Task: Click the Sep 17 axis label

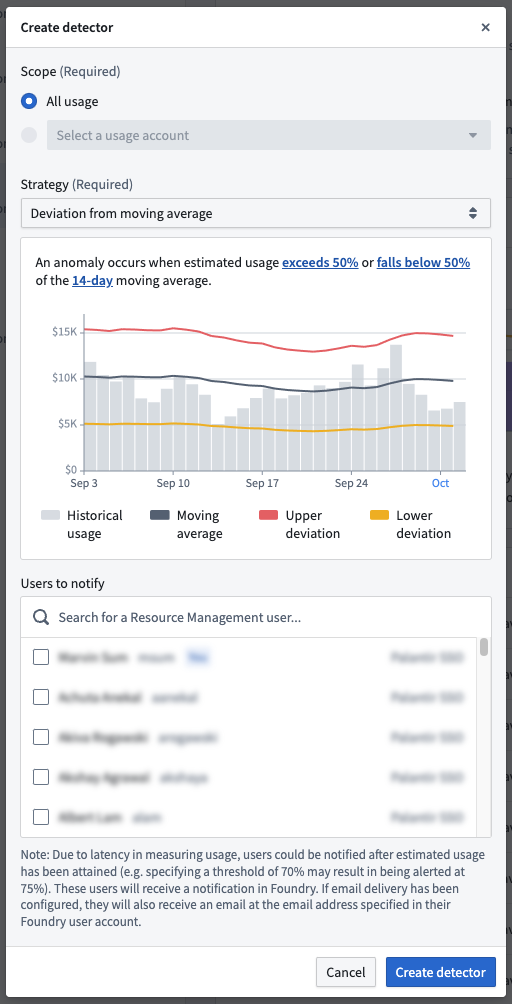Action: 262,483
